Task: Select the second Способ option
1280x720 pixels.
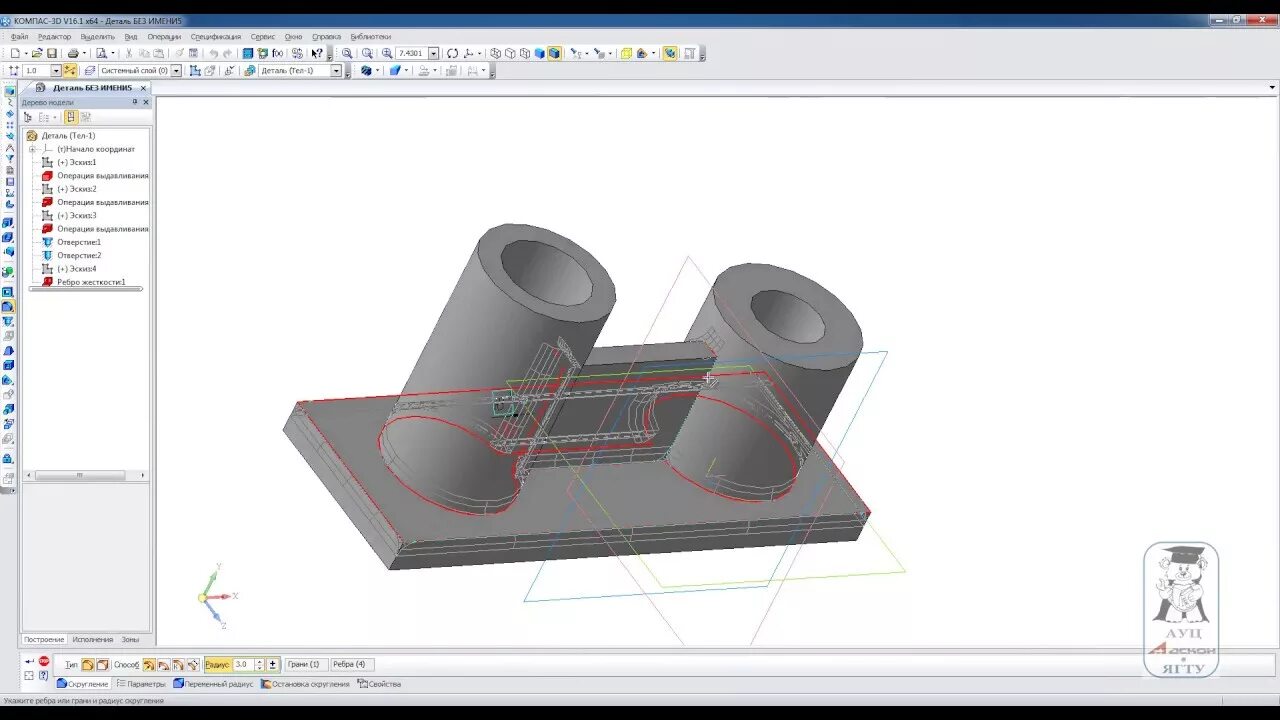Action: (x=164, y=664)
